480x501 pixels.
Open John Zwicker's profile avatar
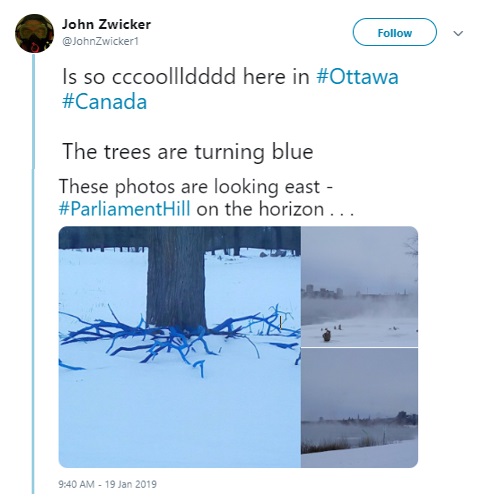(34, 33)
